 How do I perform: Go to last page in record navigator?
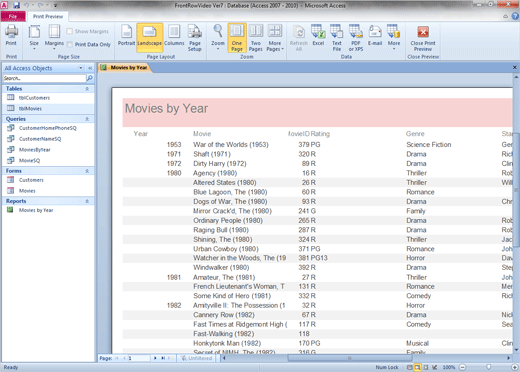pos(163,358)
